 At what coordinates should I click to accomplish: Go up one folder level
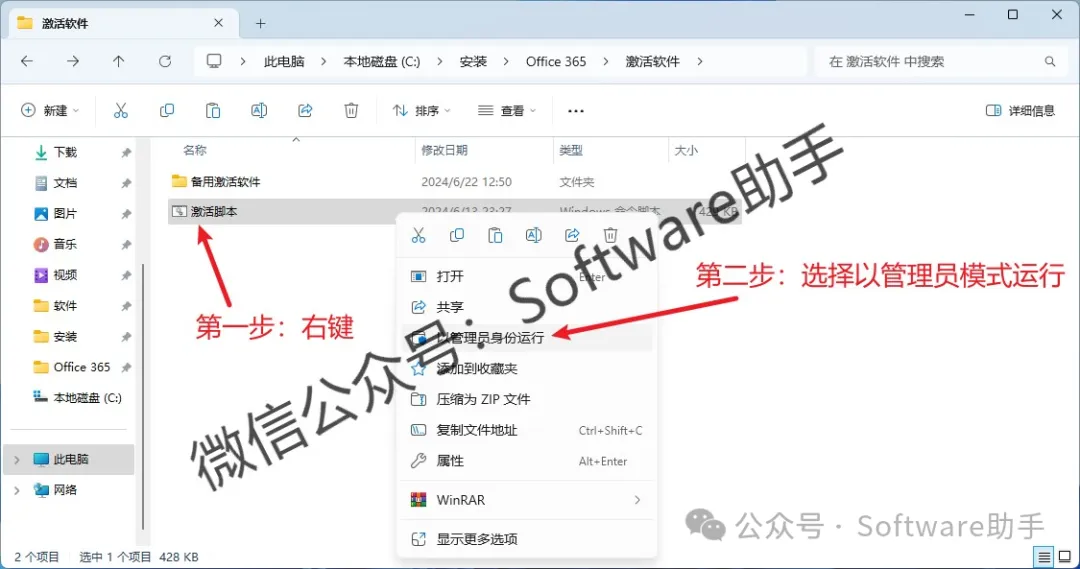(118, 61)
